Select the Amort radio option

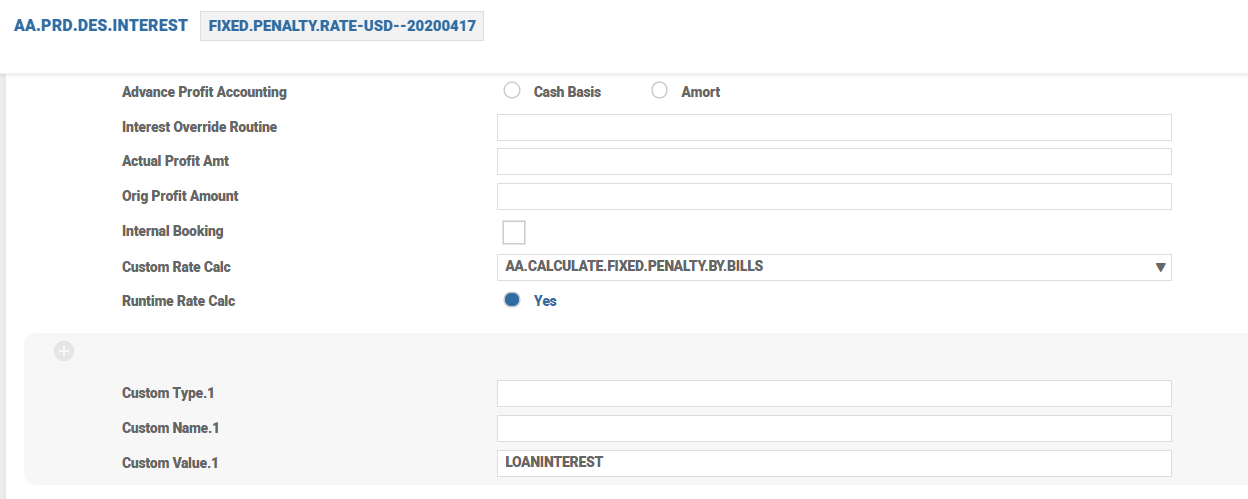point(659,91)
